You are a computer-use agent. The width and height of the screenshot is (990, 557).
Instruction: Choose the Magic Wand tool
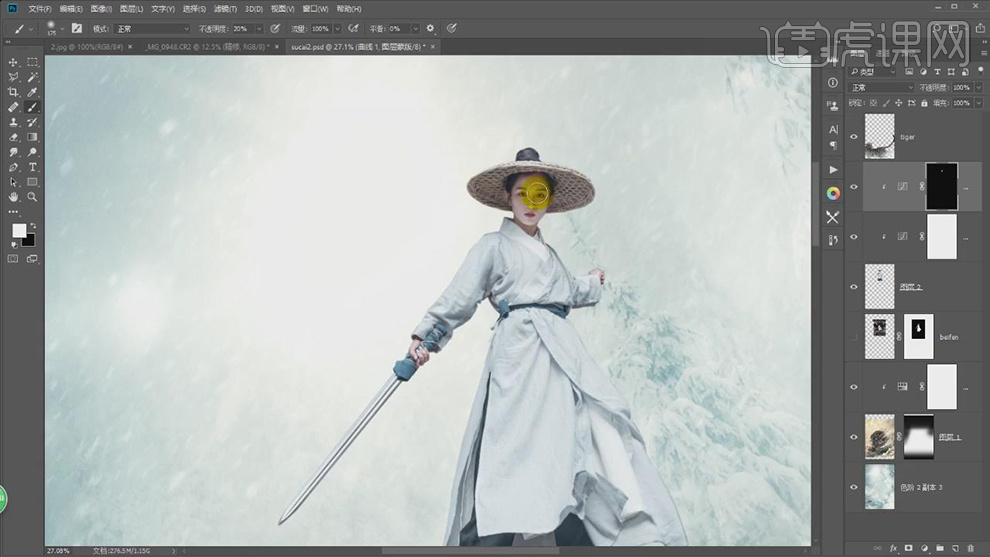point(33,77)
